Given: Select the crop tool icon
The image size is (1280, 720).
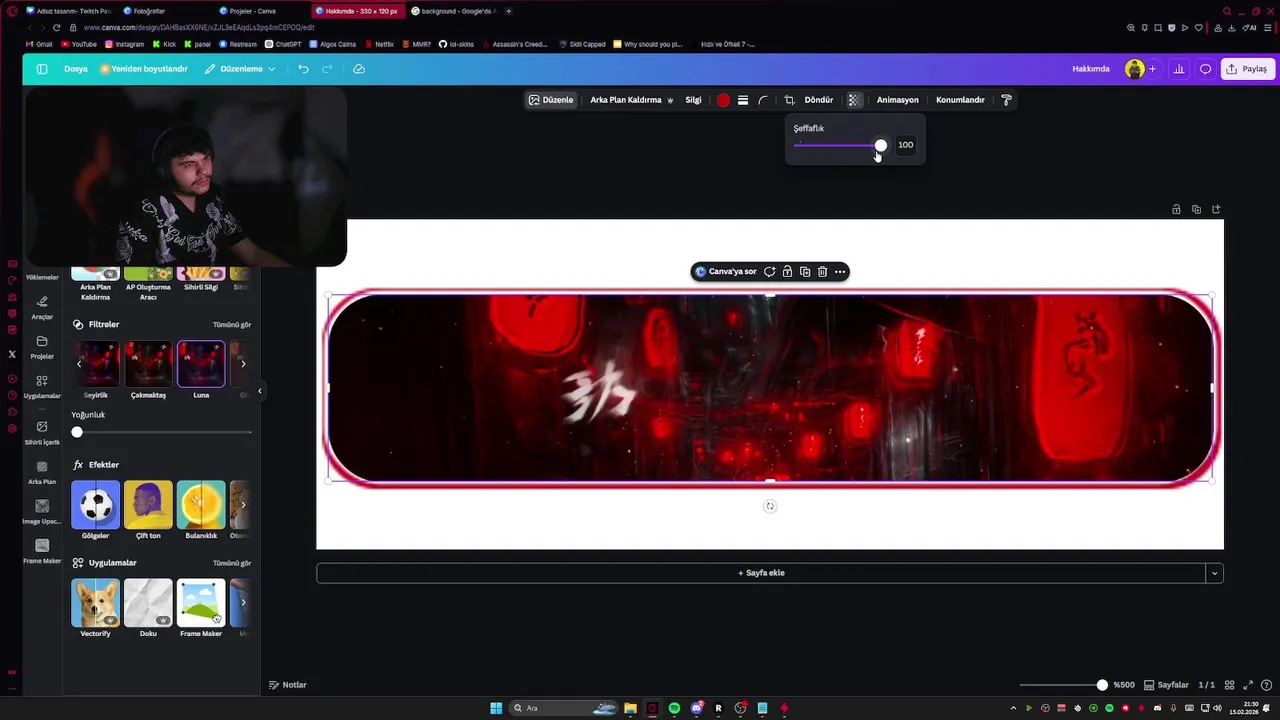Looking at the screenshot, I should [x=789, y=100].
